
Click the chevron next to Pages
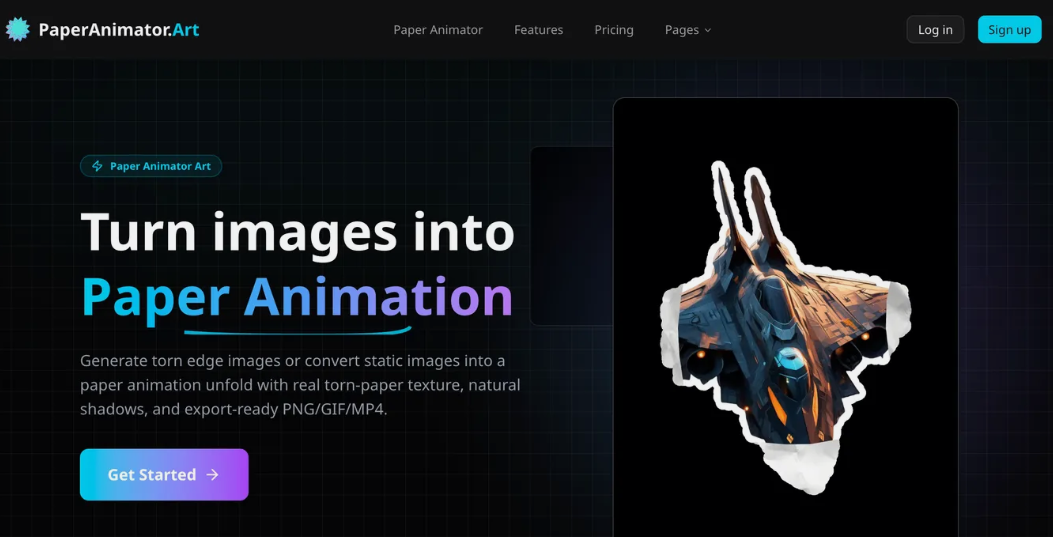(708, 31)
